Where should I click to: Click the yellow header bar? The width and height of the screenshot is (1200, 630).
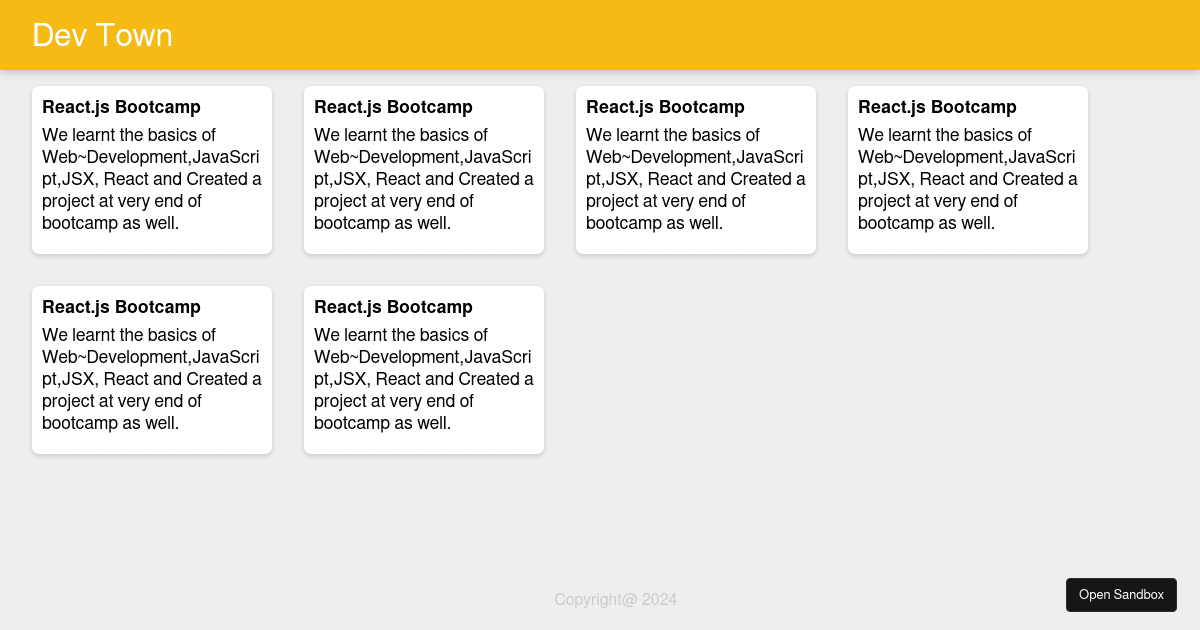(x=600, y=35)
